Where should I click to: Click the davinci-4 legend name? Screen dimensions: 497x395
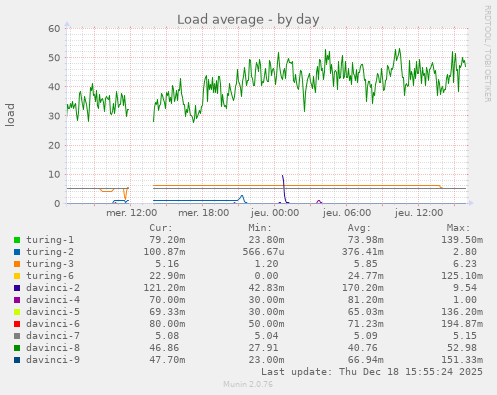coord(53,300)
